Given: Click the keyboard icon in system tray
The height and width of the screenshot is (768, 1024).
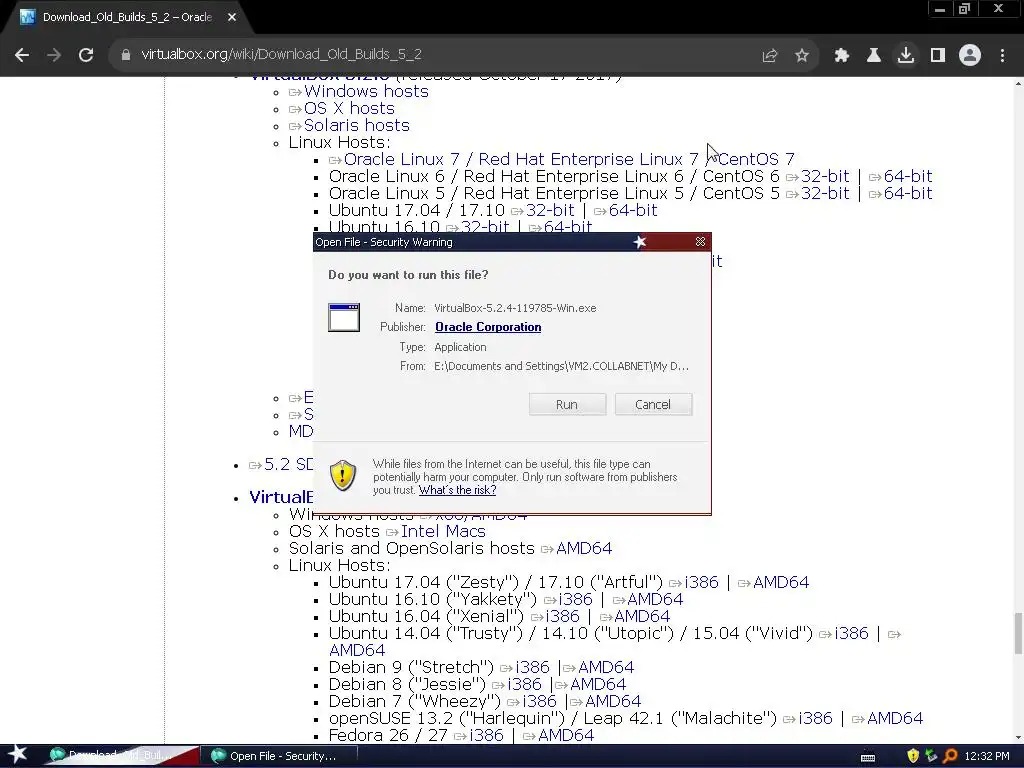Looking at the screenshot, I should pos(868,757).
